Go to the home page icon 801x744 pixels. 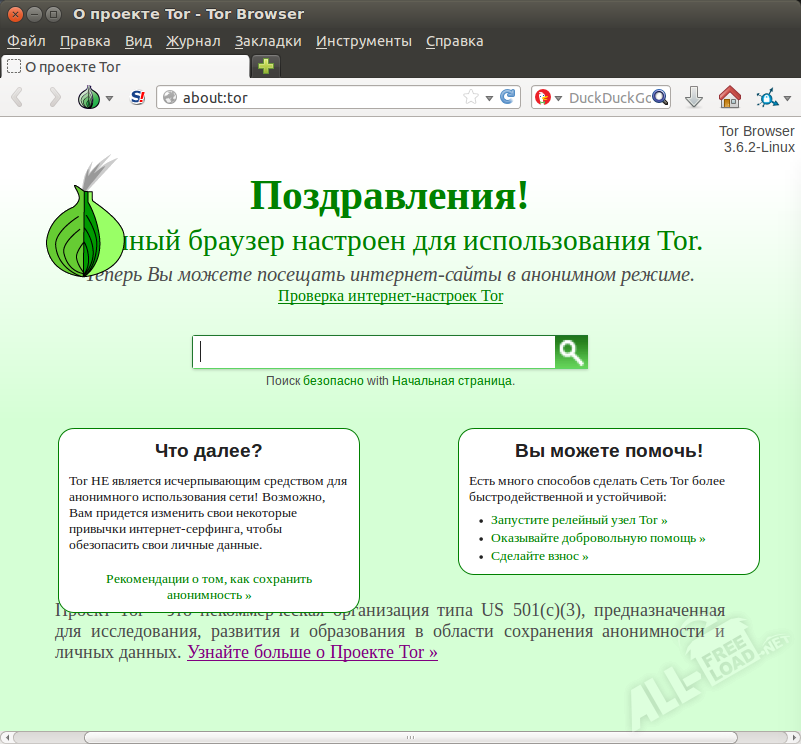pos(730,98)
